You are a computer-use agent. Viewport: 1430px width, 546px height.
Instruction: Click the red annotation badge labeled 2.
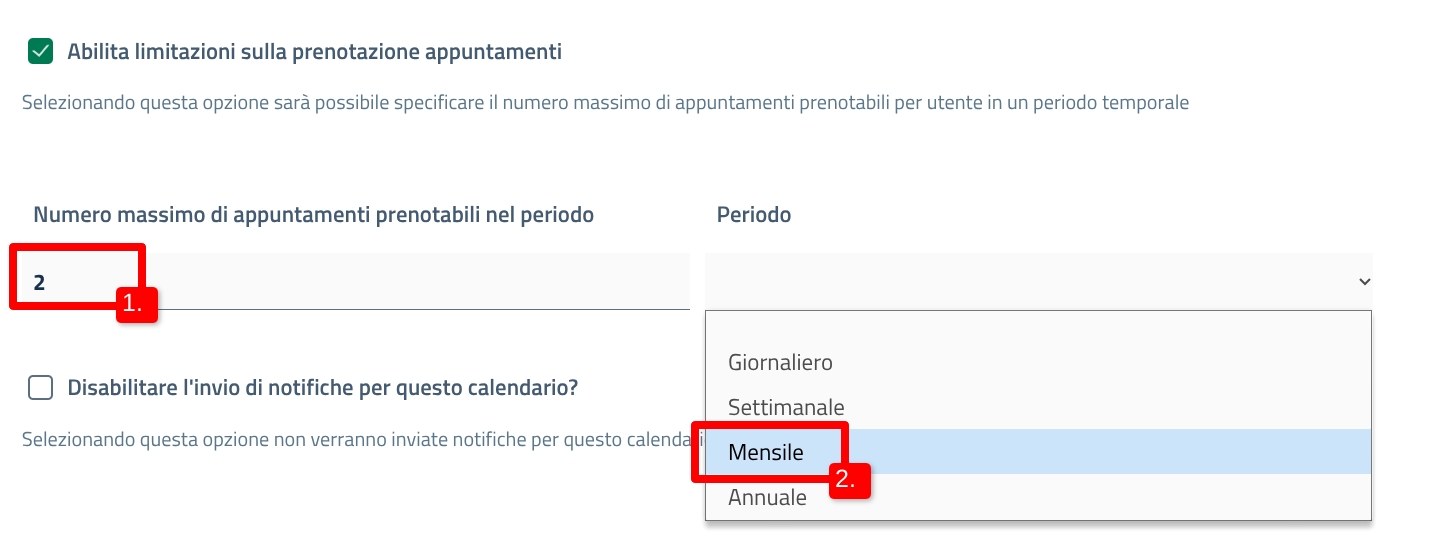click(849, 479)
